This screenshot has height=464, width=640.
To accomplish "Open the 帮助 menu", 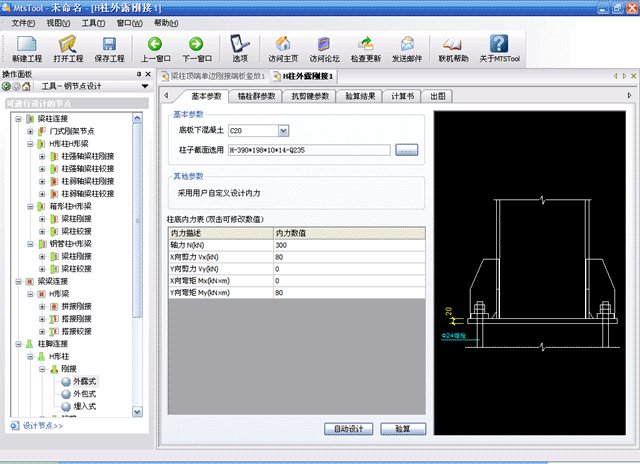I will click(166, 23).
